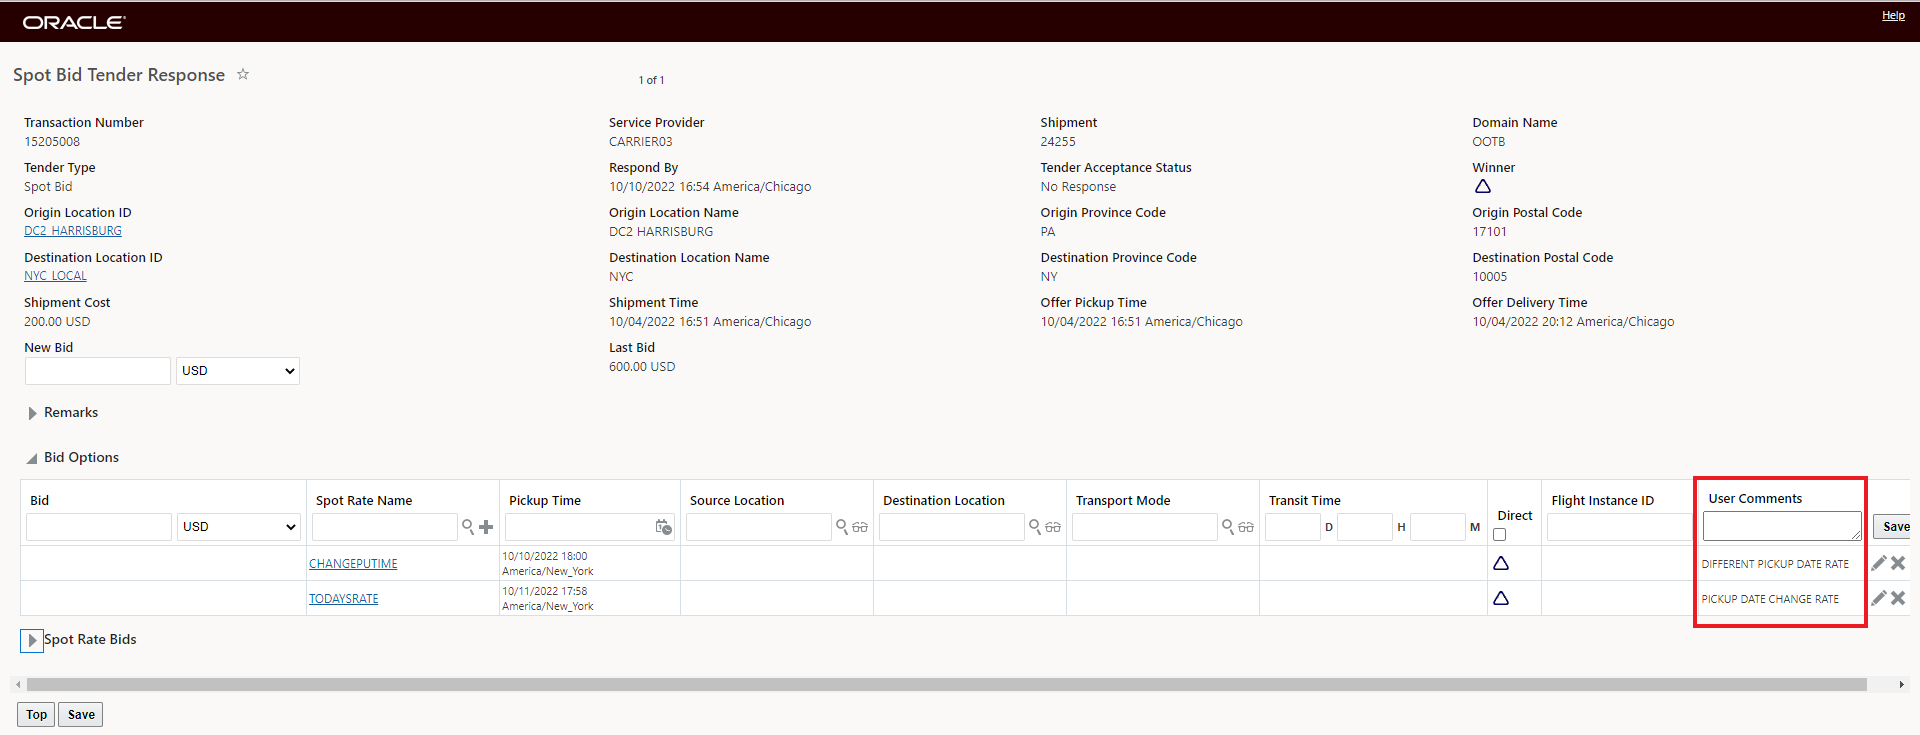Focus the Bid amount field in Bid Options
Viewport: 1920px width, 735px height.
pos(99,527)
